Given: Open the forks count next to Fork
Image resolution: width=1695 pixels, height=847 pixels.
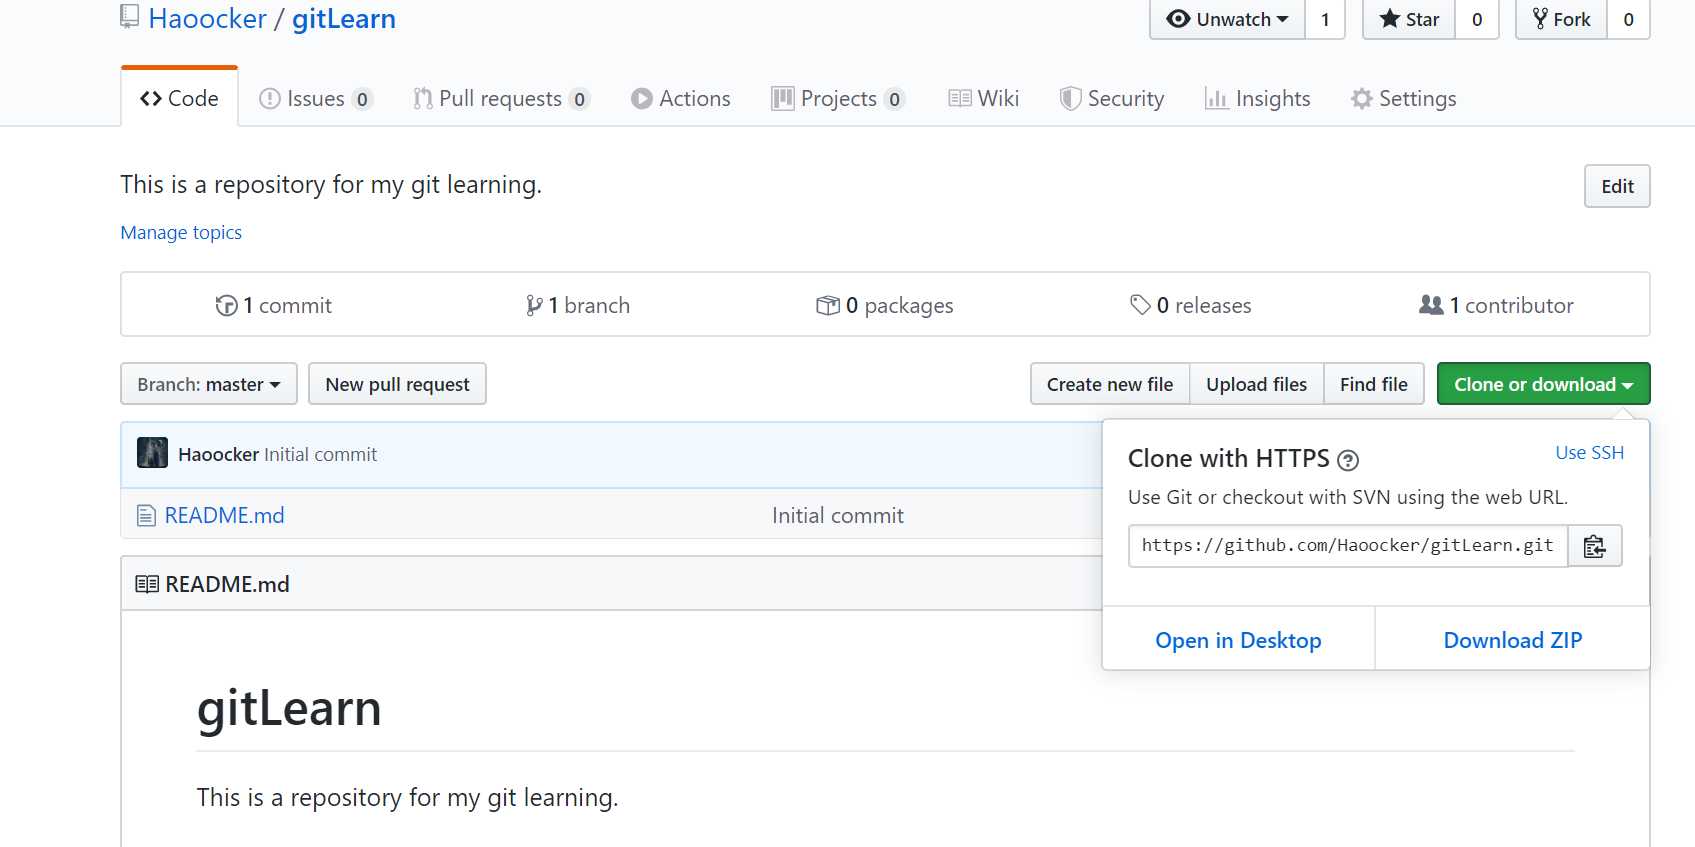Looking at the screenshot, I should tap(1628, 19).
